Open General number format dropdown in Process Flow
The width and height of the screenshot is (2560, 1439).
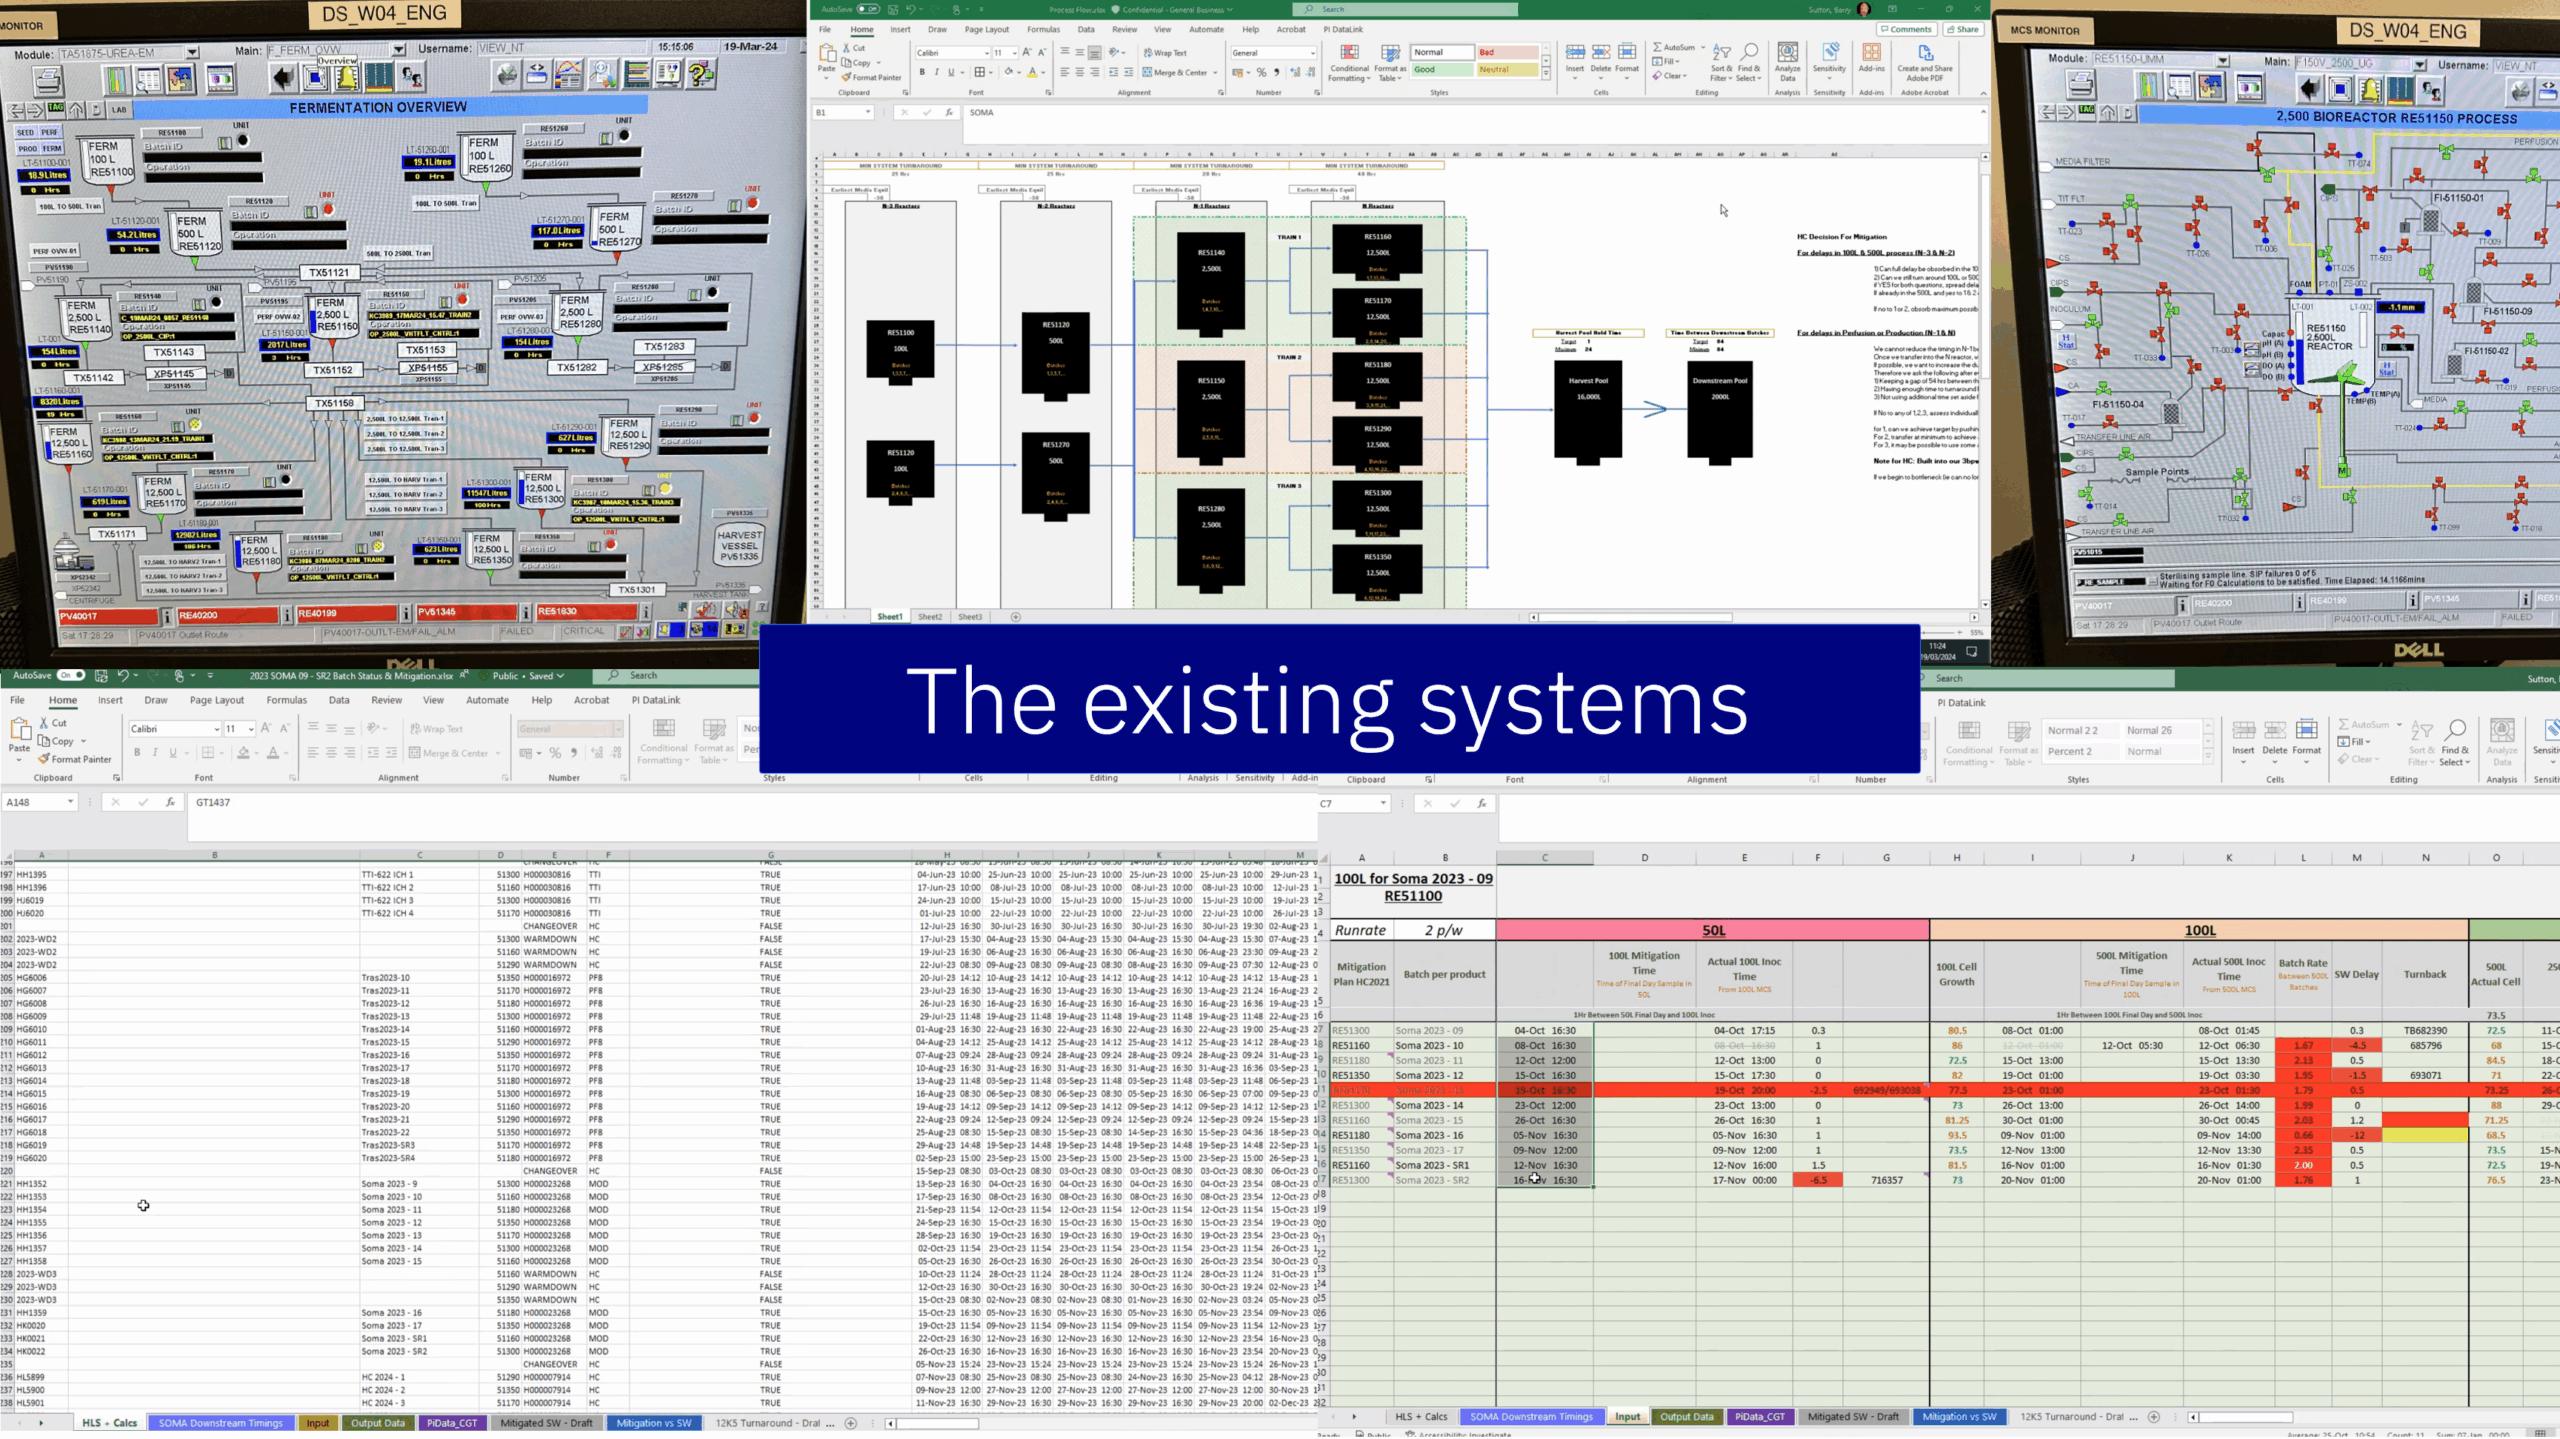click(x=1312, y=53)
